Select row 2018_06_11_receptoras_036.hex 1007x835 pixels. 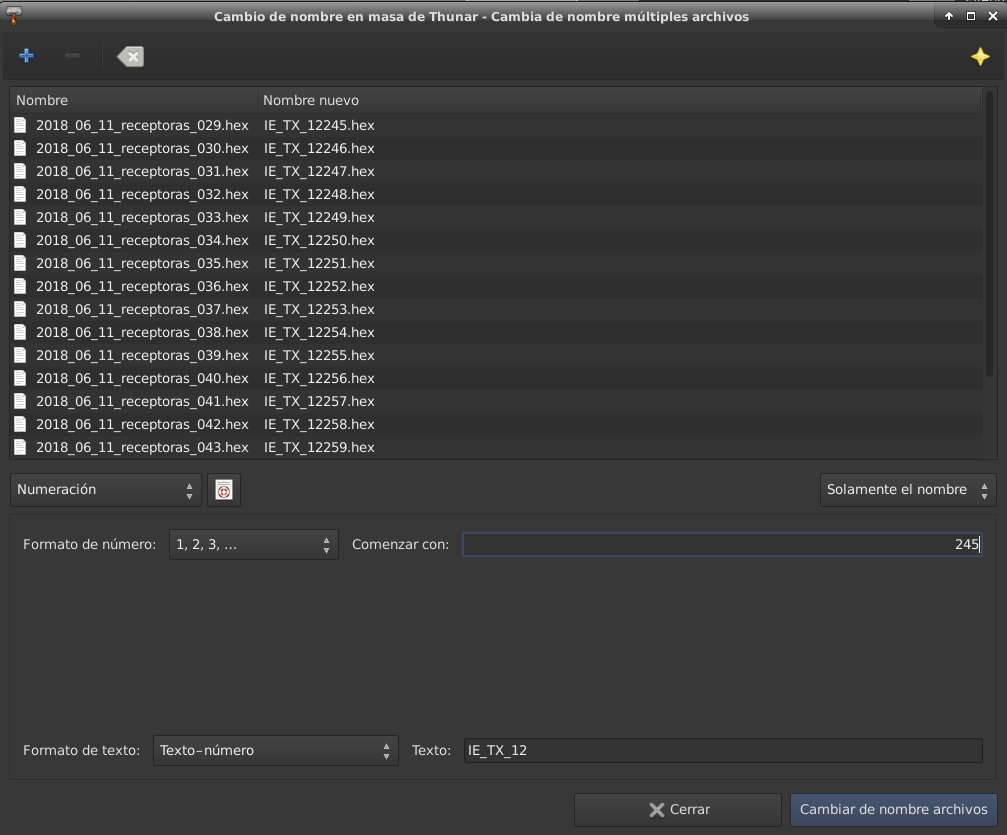tap(142, 286)
